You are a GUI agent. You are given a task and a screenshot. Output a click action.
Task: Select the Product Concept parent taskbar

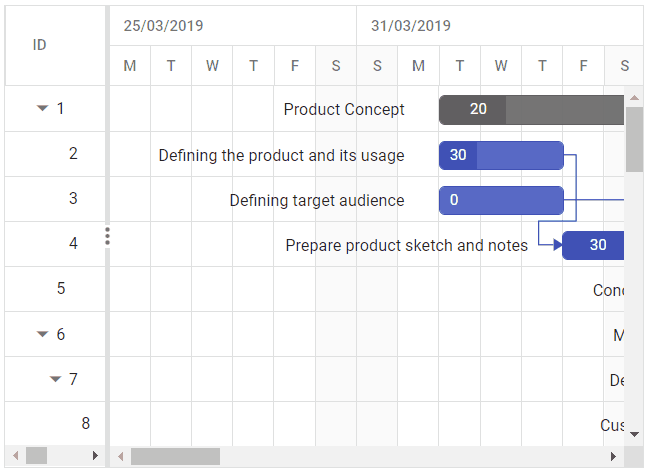coord(531,109)
